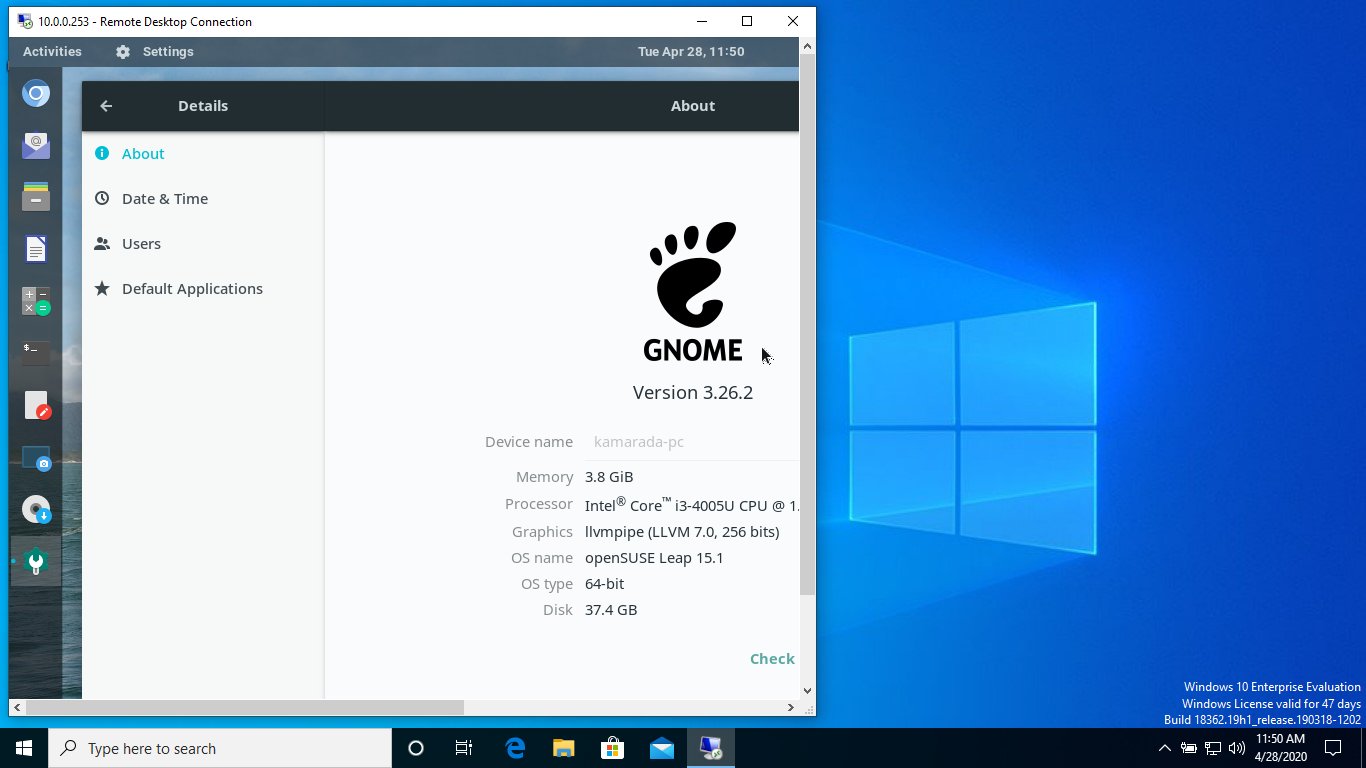Select Default Applications in the sidebar
This screenshot has width=1366, height=768.
[x=192, y=288]
